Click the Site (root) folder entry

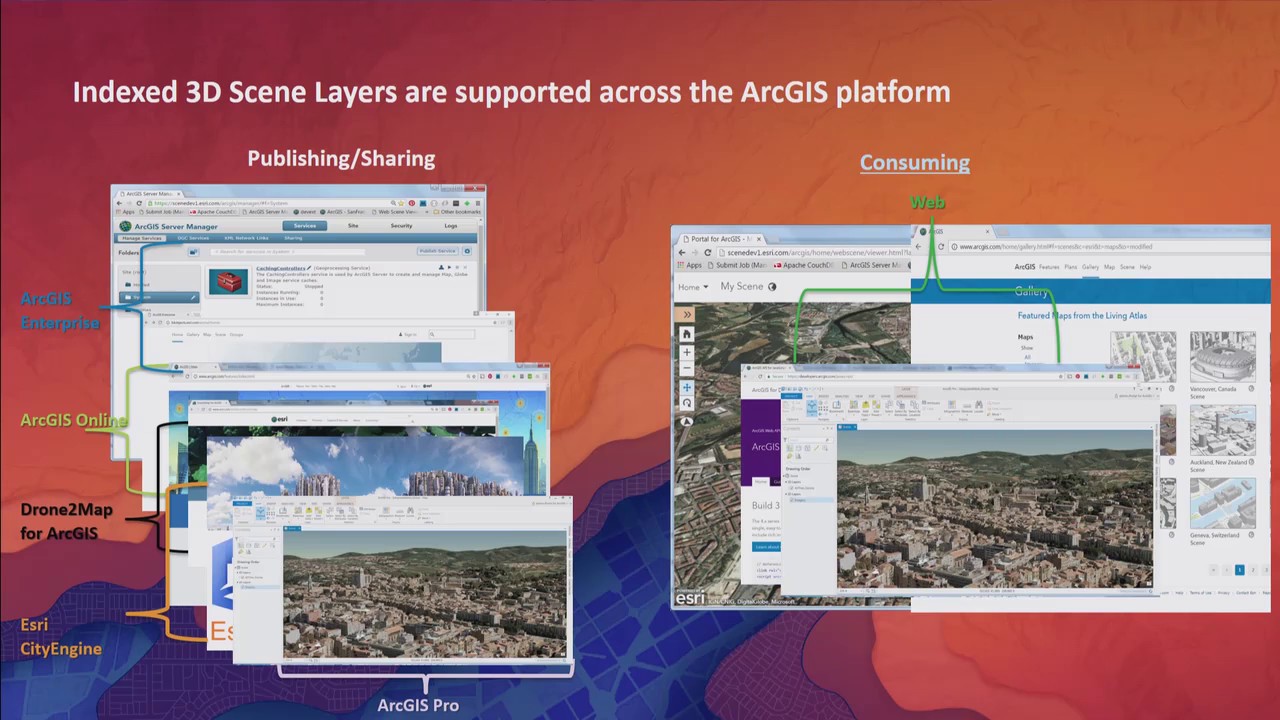tap(133, 272)
